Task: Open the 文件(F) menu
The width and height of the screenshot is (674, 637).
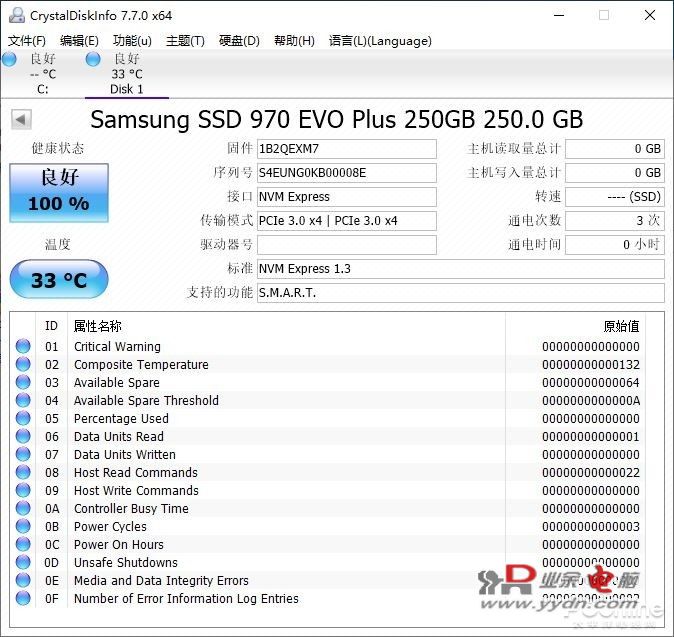Action: [x=27, y=41]
